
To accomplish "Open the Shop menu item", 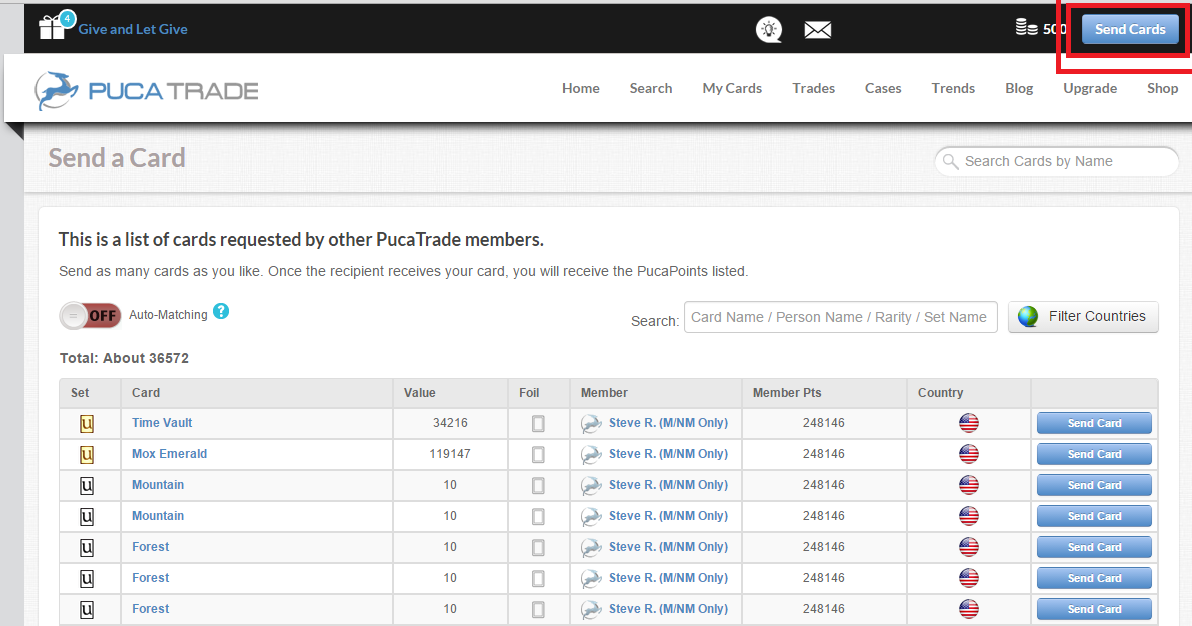I will (x=1162, y=88).
